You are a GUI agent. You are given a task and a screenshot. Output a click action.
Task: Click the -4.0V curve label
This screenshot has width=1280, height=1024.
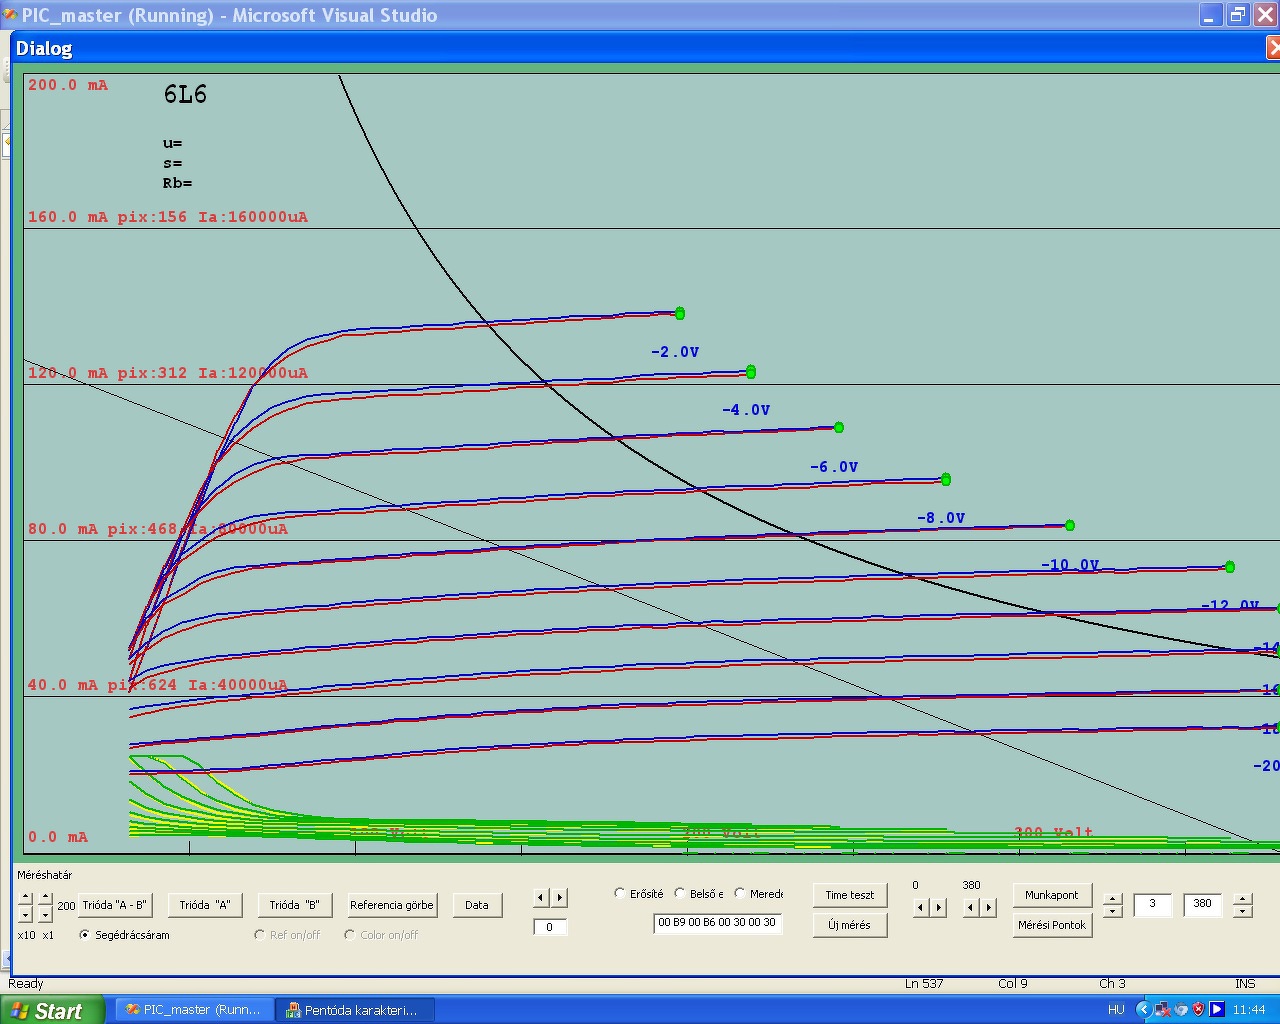[746, 410]
